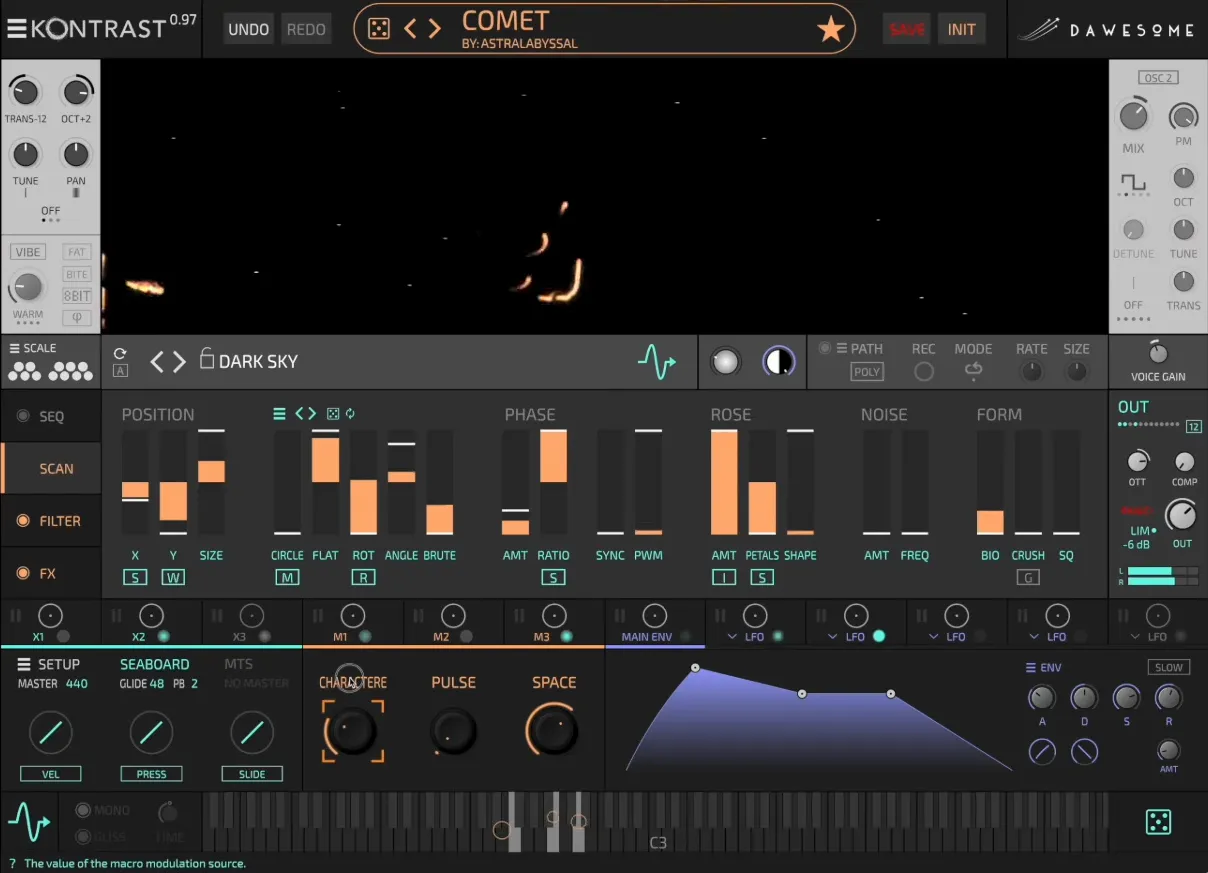Switch to the SCAN tab

pos(51,468)
